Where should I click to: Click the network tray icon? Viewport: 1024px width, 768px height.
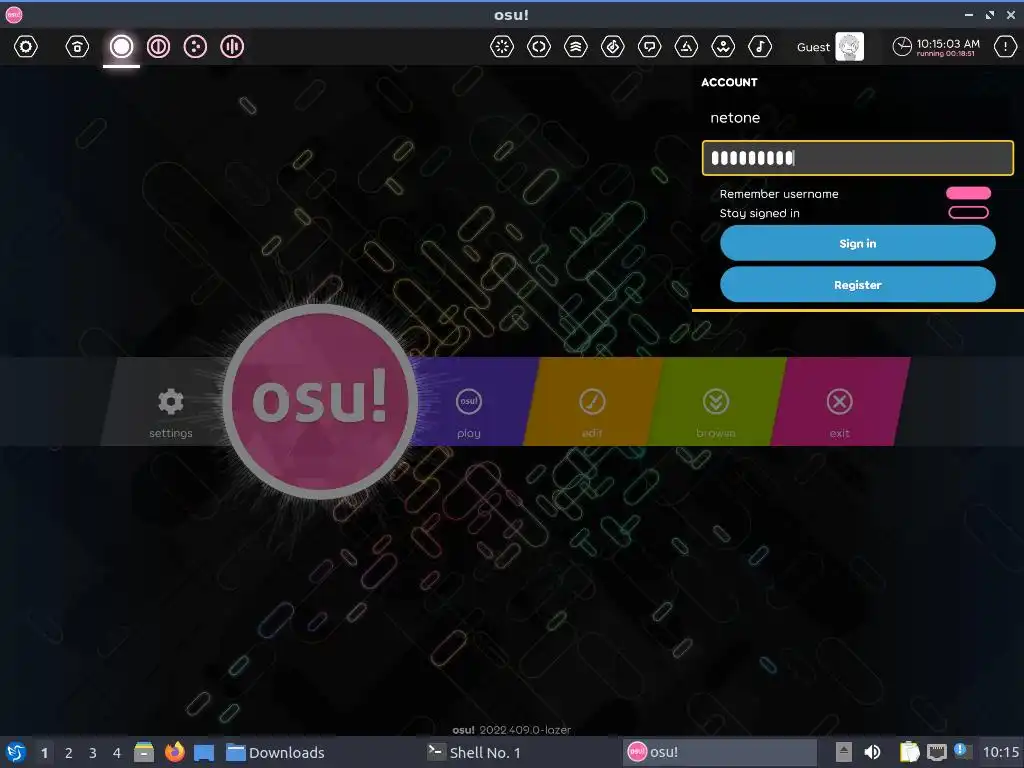pos(936,752)
